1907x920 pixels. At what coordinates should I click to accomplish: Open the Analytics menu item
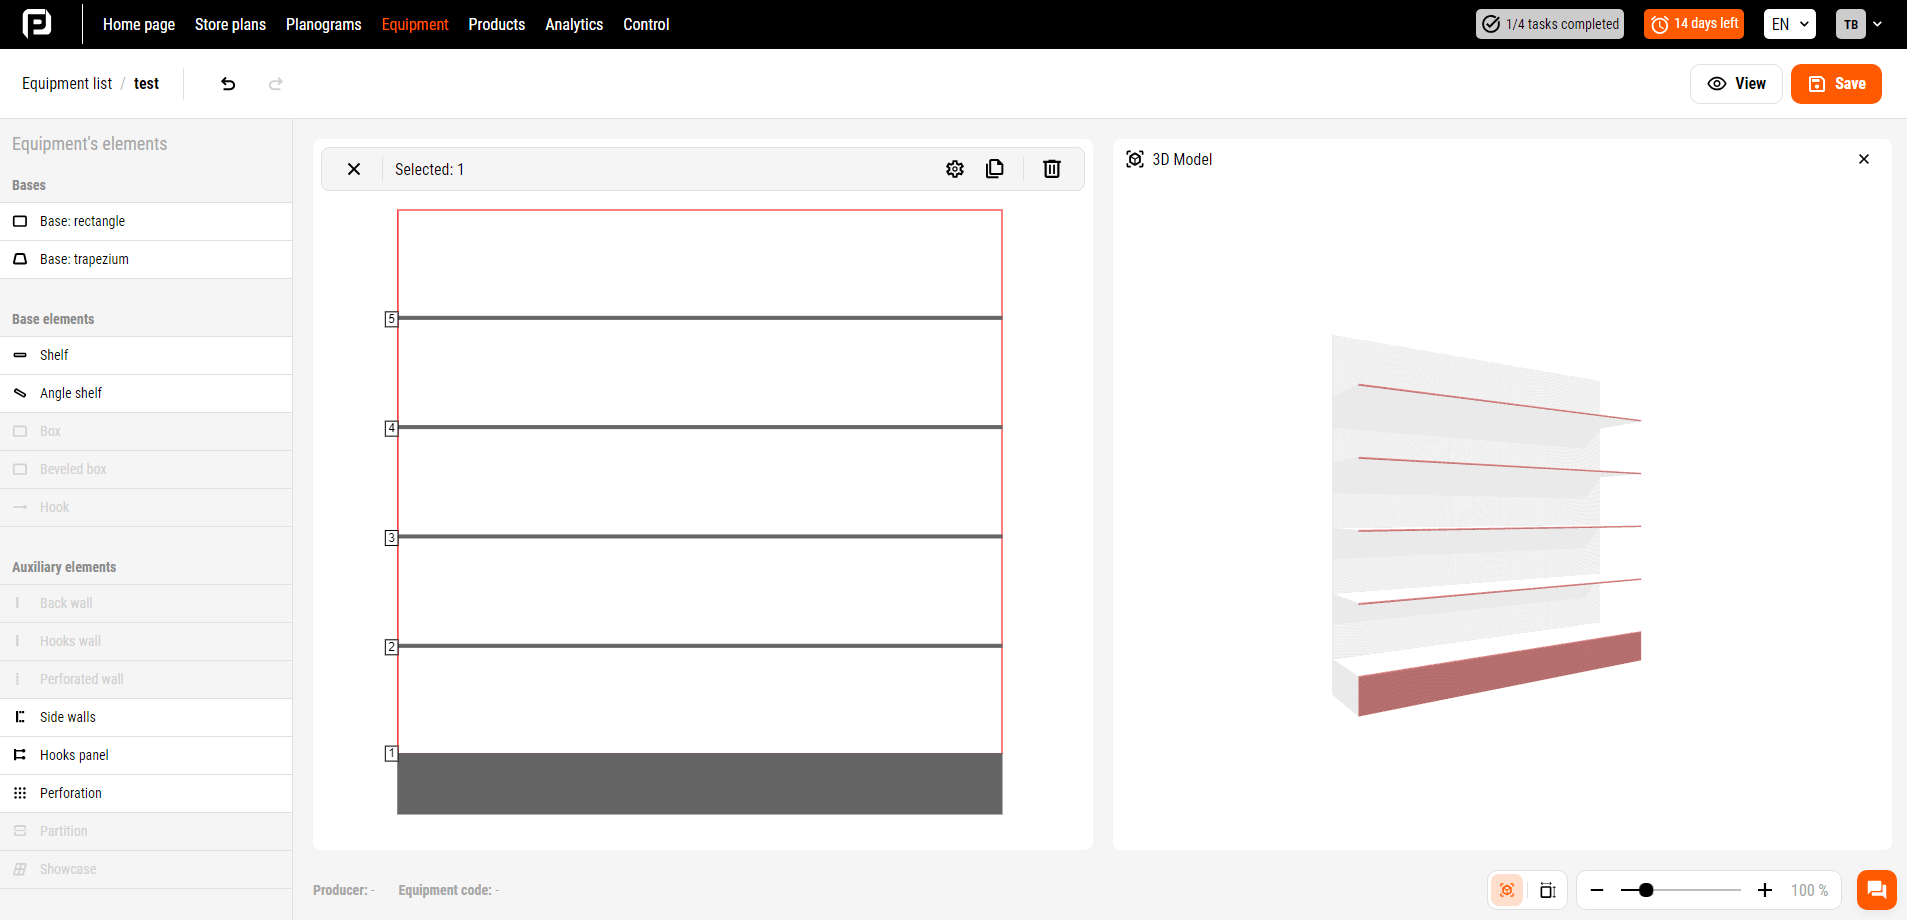click(574, 24)
